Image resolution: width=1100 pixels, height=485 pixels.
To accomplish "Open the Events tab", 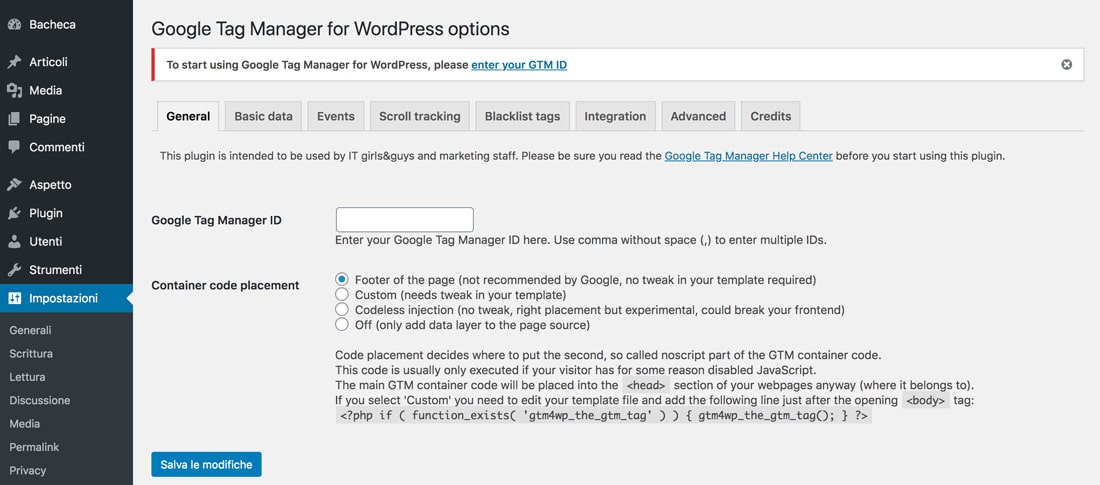I will (x=336, y=117).
